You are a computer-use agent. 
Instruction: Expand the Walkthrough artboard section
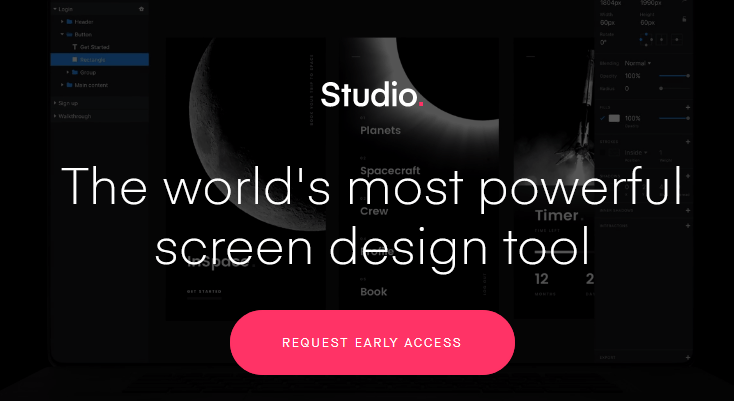point(55,116)
